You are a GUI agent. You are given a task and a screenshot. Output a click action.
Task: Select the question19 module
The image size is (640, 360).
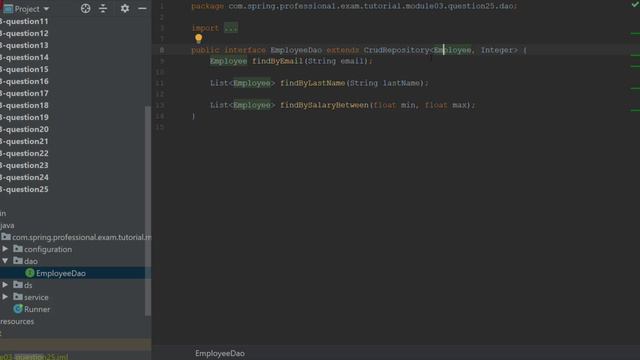pyautogui.click(x=24, y=117)
